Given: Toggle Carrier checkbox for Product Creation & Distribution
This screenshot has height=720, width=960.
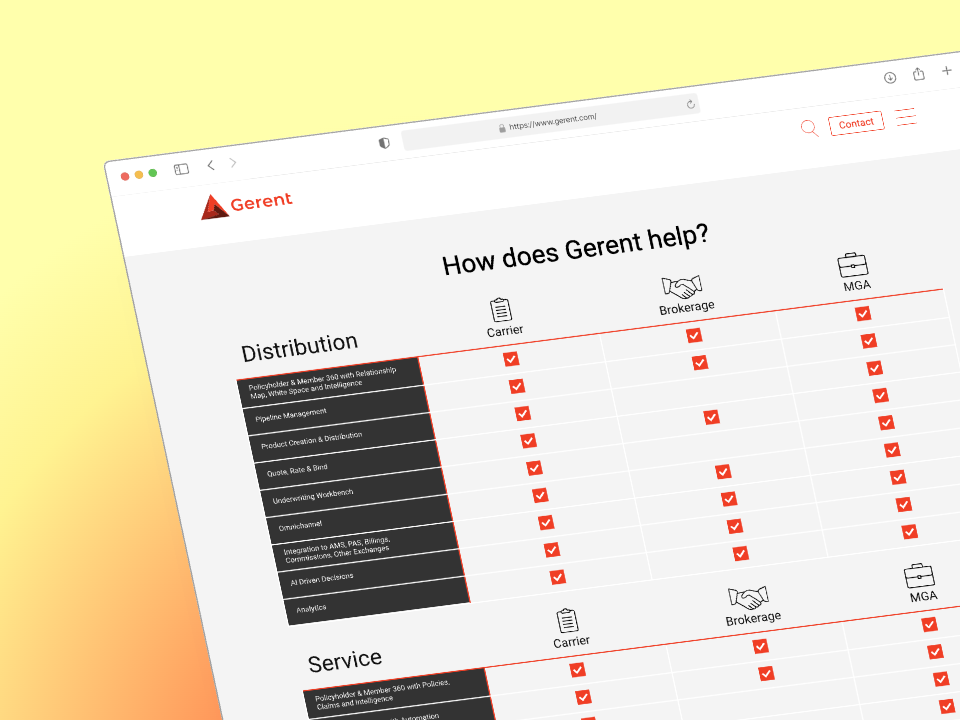Looking at the screenshot, I should click(523, 413).
